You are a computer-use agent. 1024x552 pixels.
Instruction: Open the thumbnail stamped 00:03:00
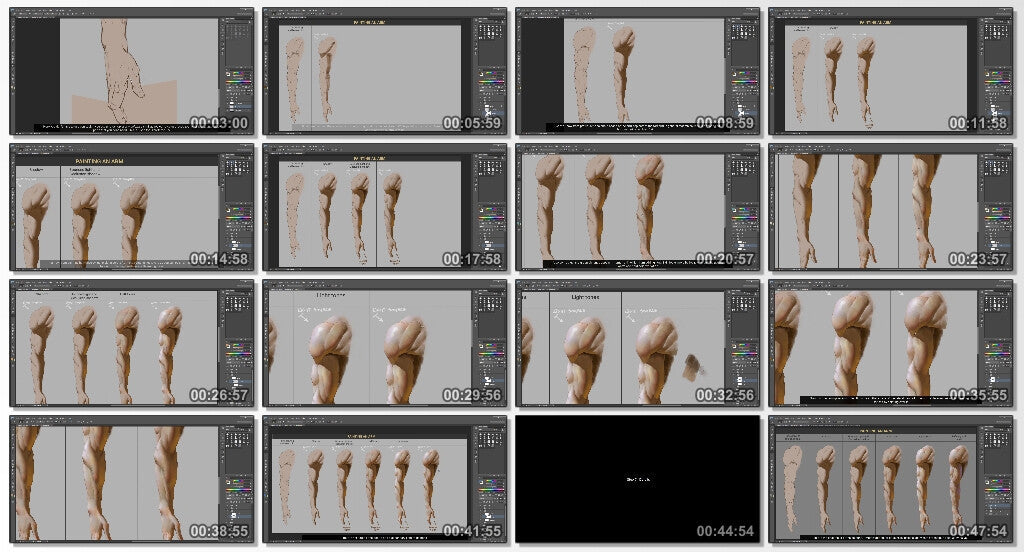(132, 71)
